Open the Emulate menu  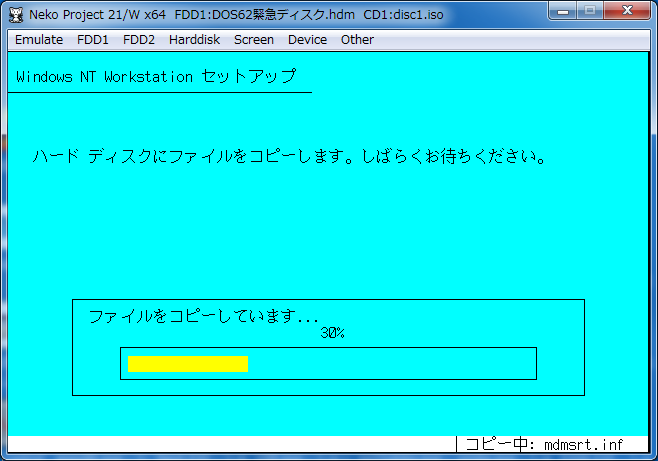pos(39,40)
